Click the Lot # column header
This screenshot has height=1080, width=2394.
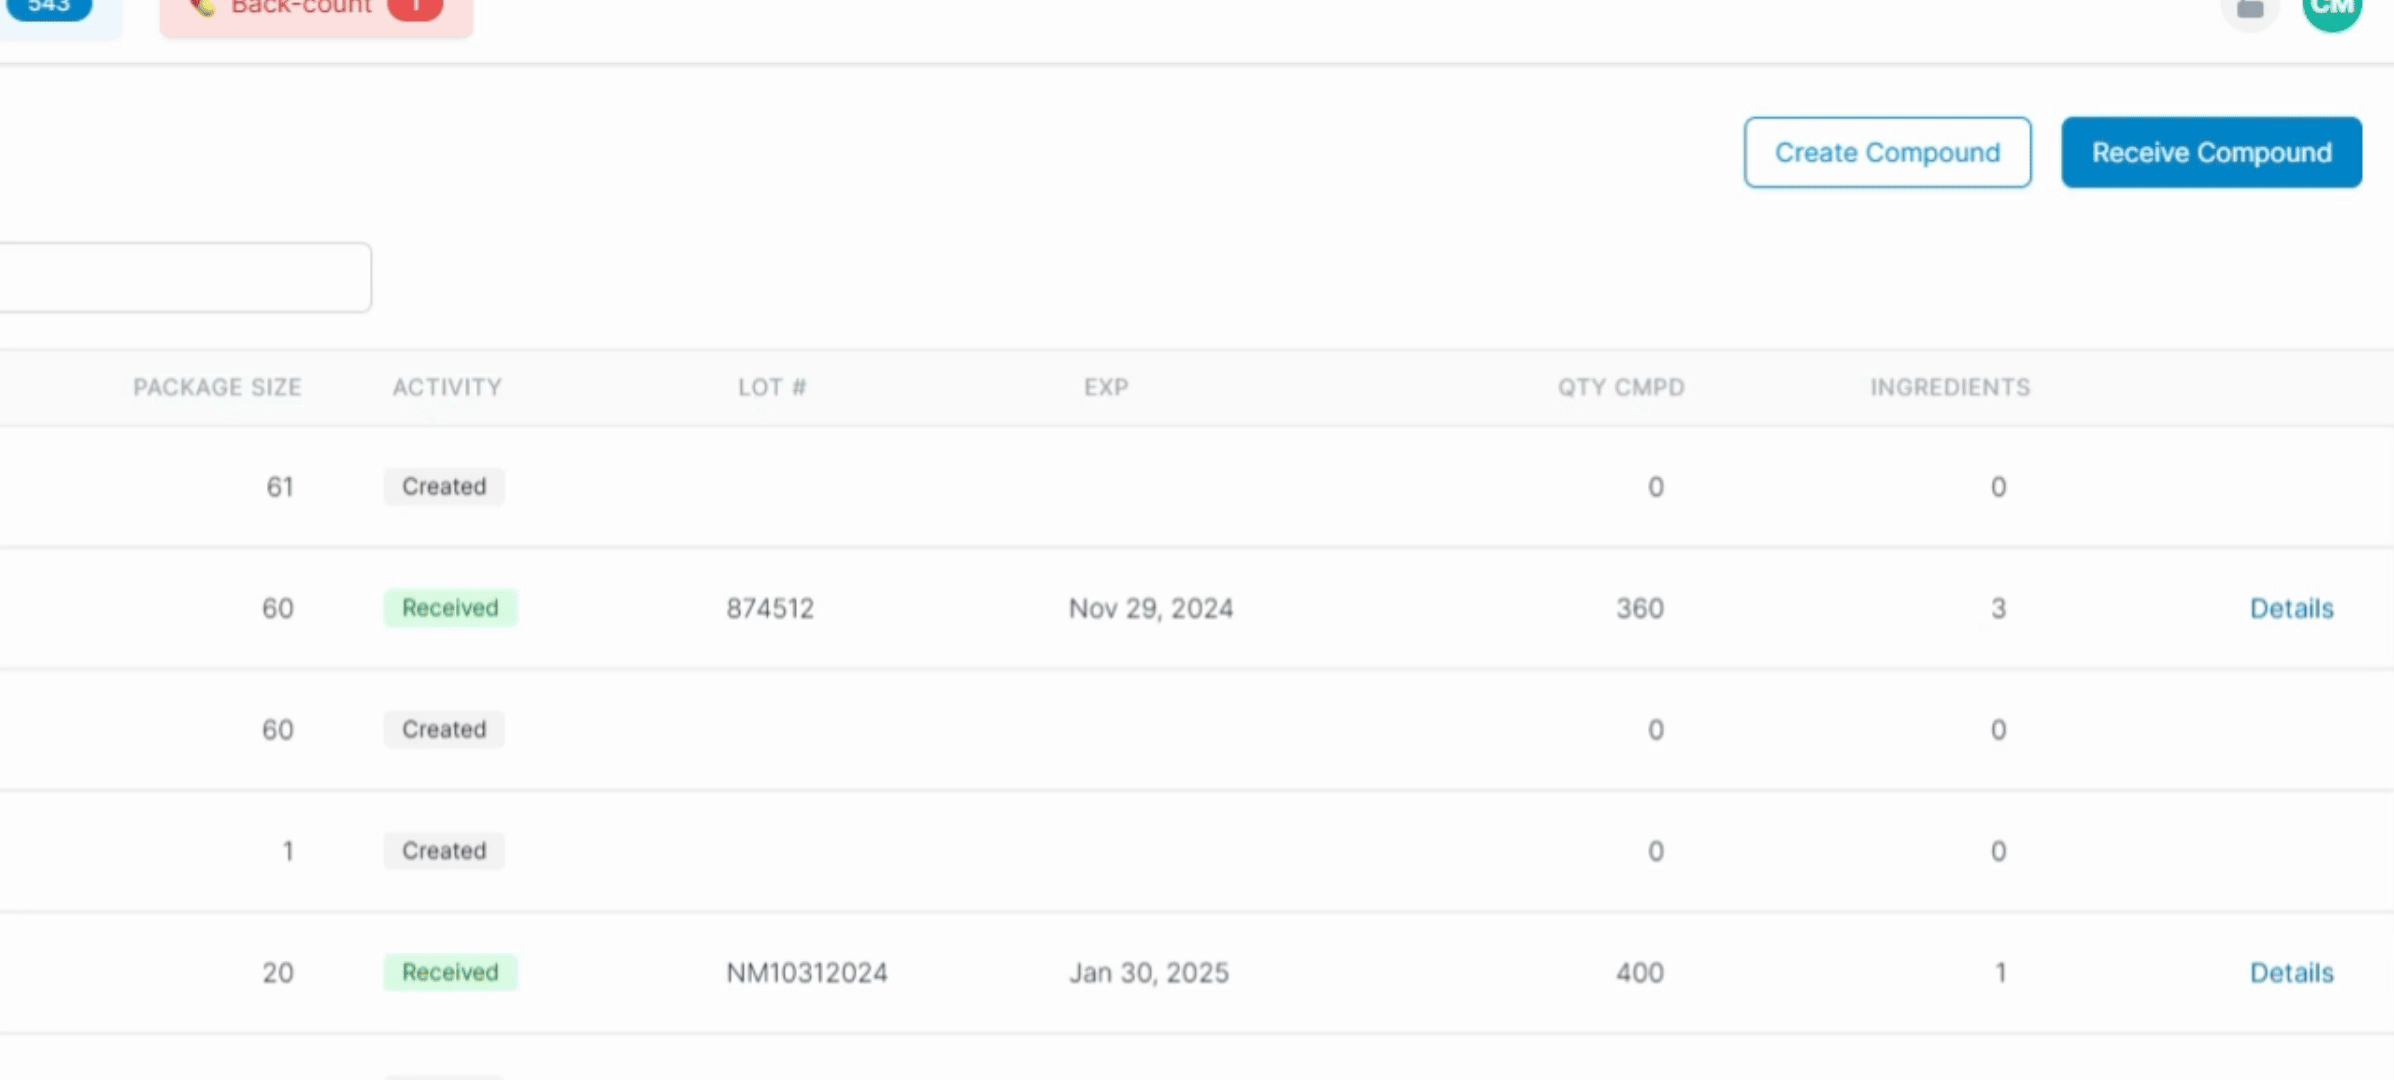772,387
